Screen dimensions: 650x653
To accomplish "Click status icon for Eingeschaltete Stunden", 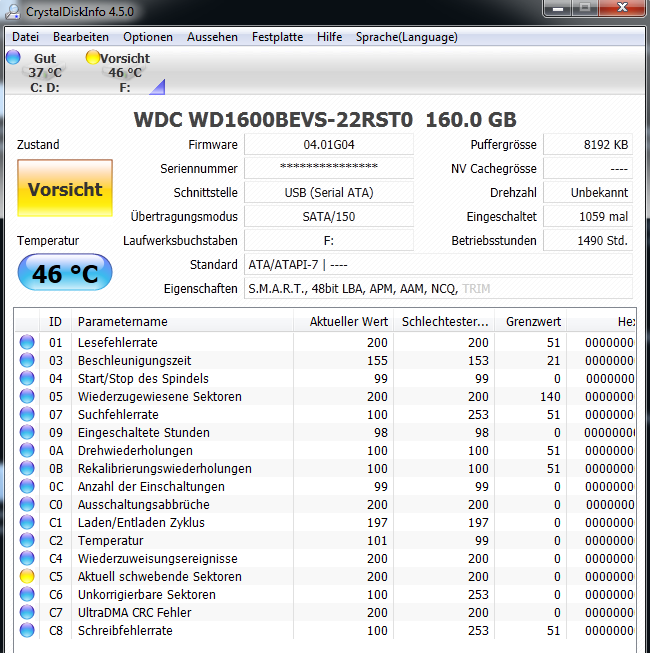I will (x=27, y=432).
